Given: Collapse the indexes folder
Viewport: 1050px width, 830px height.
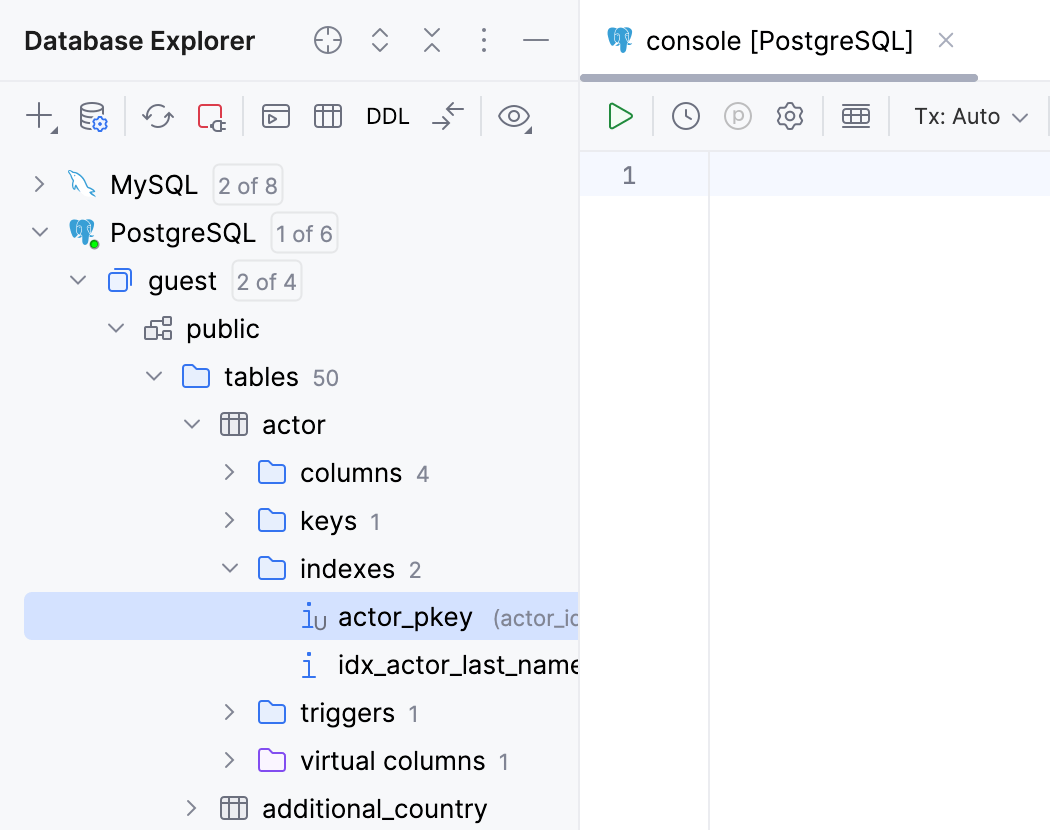Looking at the screenshot, I should 229,568.
